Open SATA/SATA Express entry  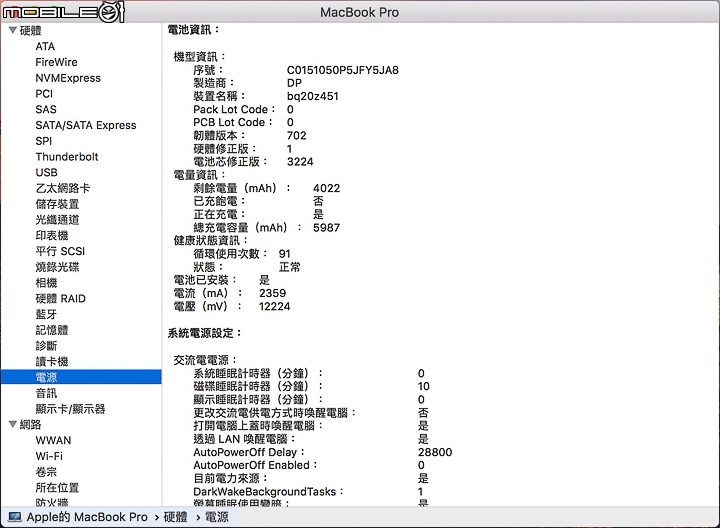click(86, 125)
